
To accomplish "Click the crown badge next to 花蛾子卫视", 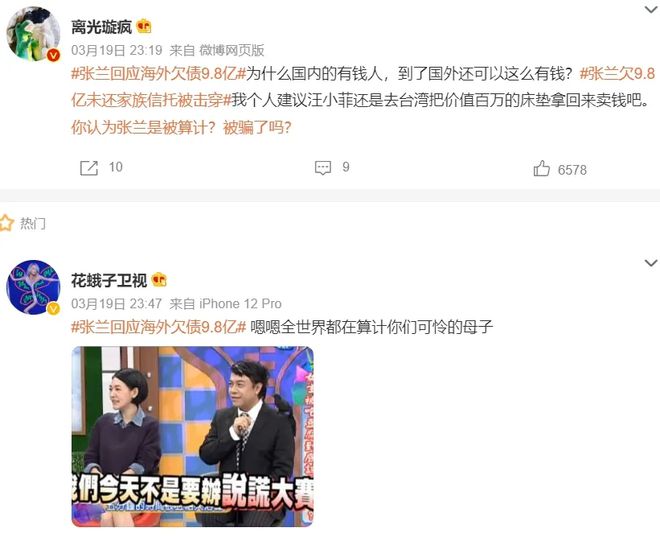I will [159, 280].
